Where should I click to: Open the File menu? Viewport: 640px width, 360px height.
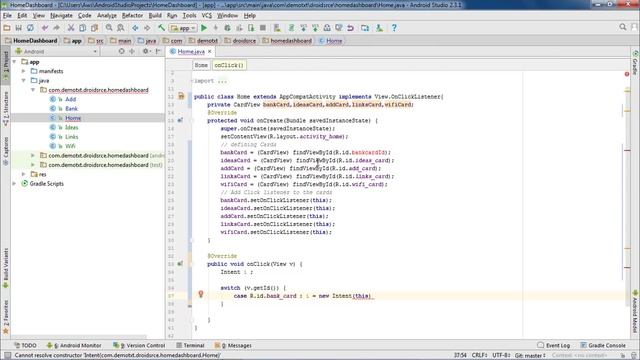tap(7, 16)
